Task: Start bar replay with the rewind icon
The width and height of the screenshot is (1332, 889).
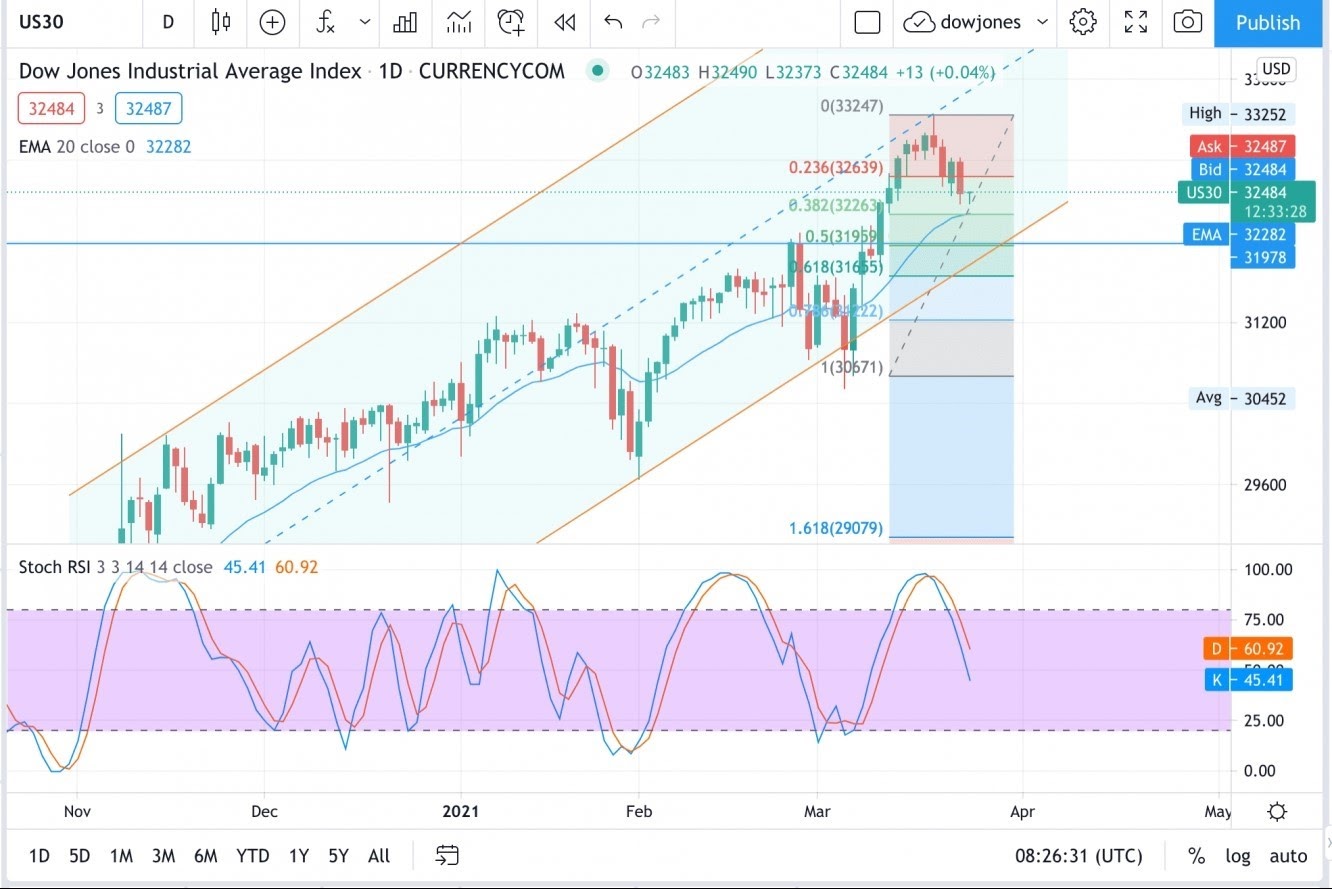Action: pos(565,22)
